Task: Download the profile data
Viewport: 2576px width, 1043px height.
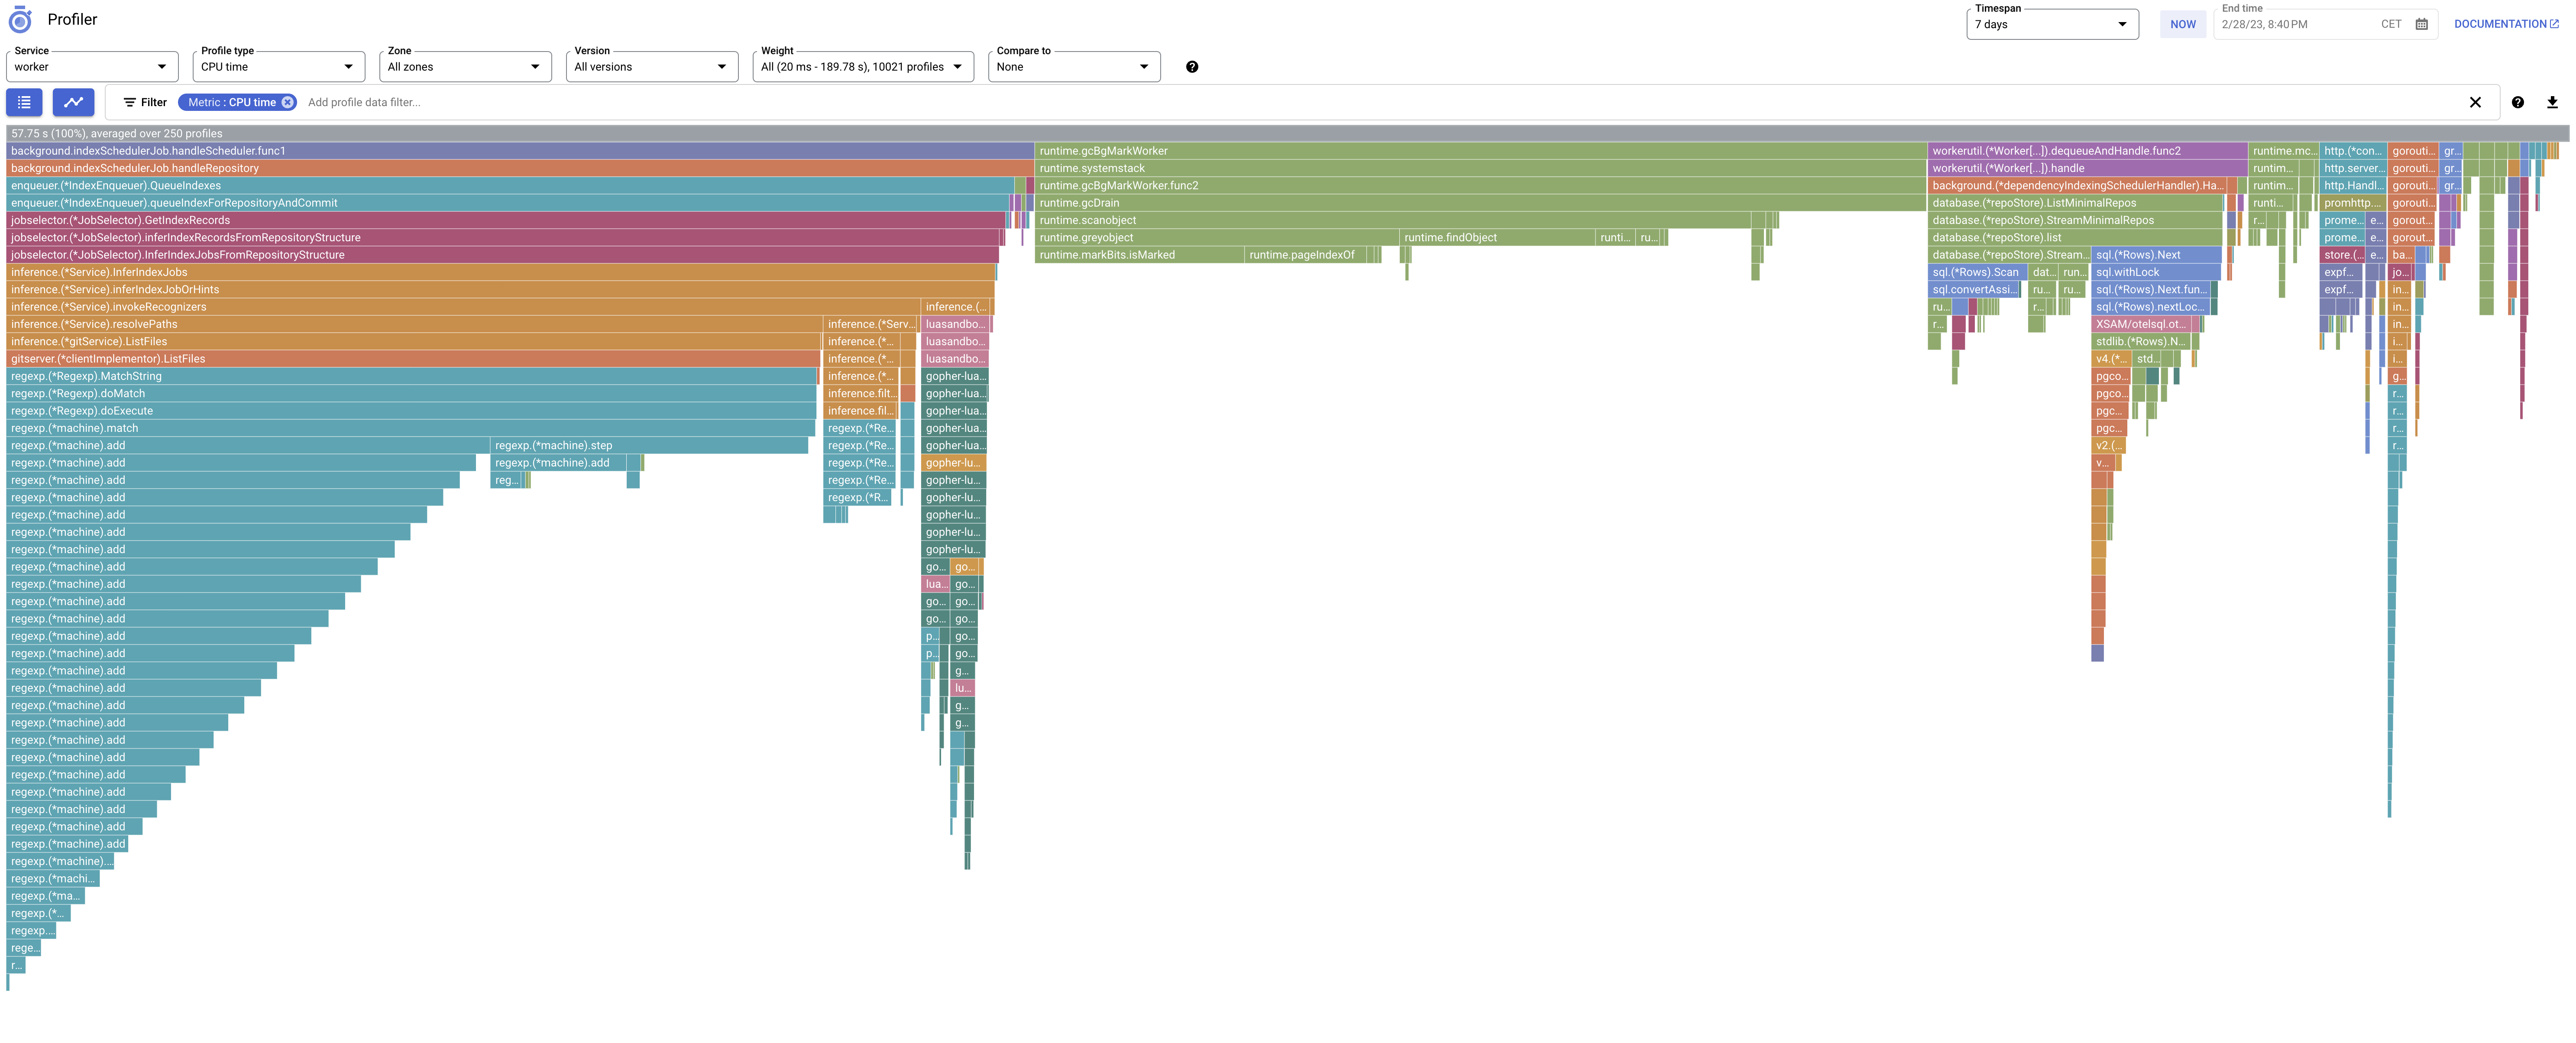Action: point(2552,102)
